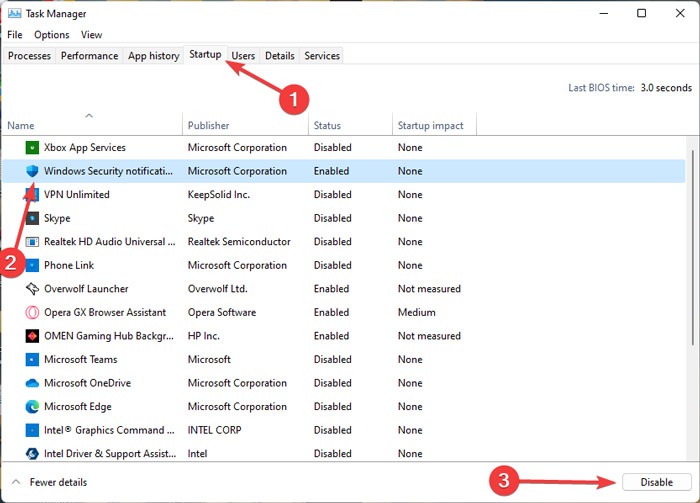Collapse view with Fewer details

coord(50,482)
